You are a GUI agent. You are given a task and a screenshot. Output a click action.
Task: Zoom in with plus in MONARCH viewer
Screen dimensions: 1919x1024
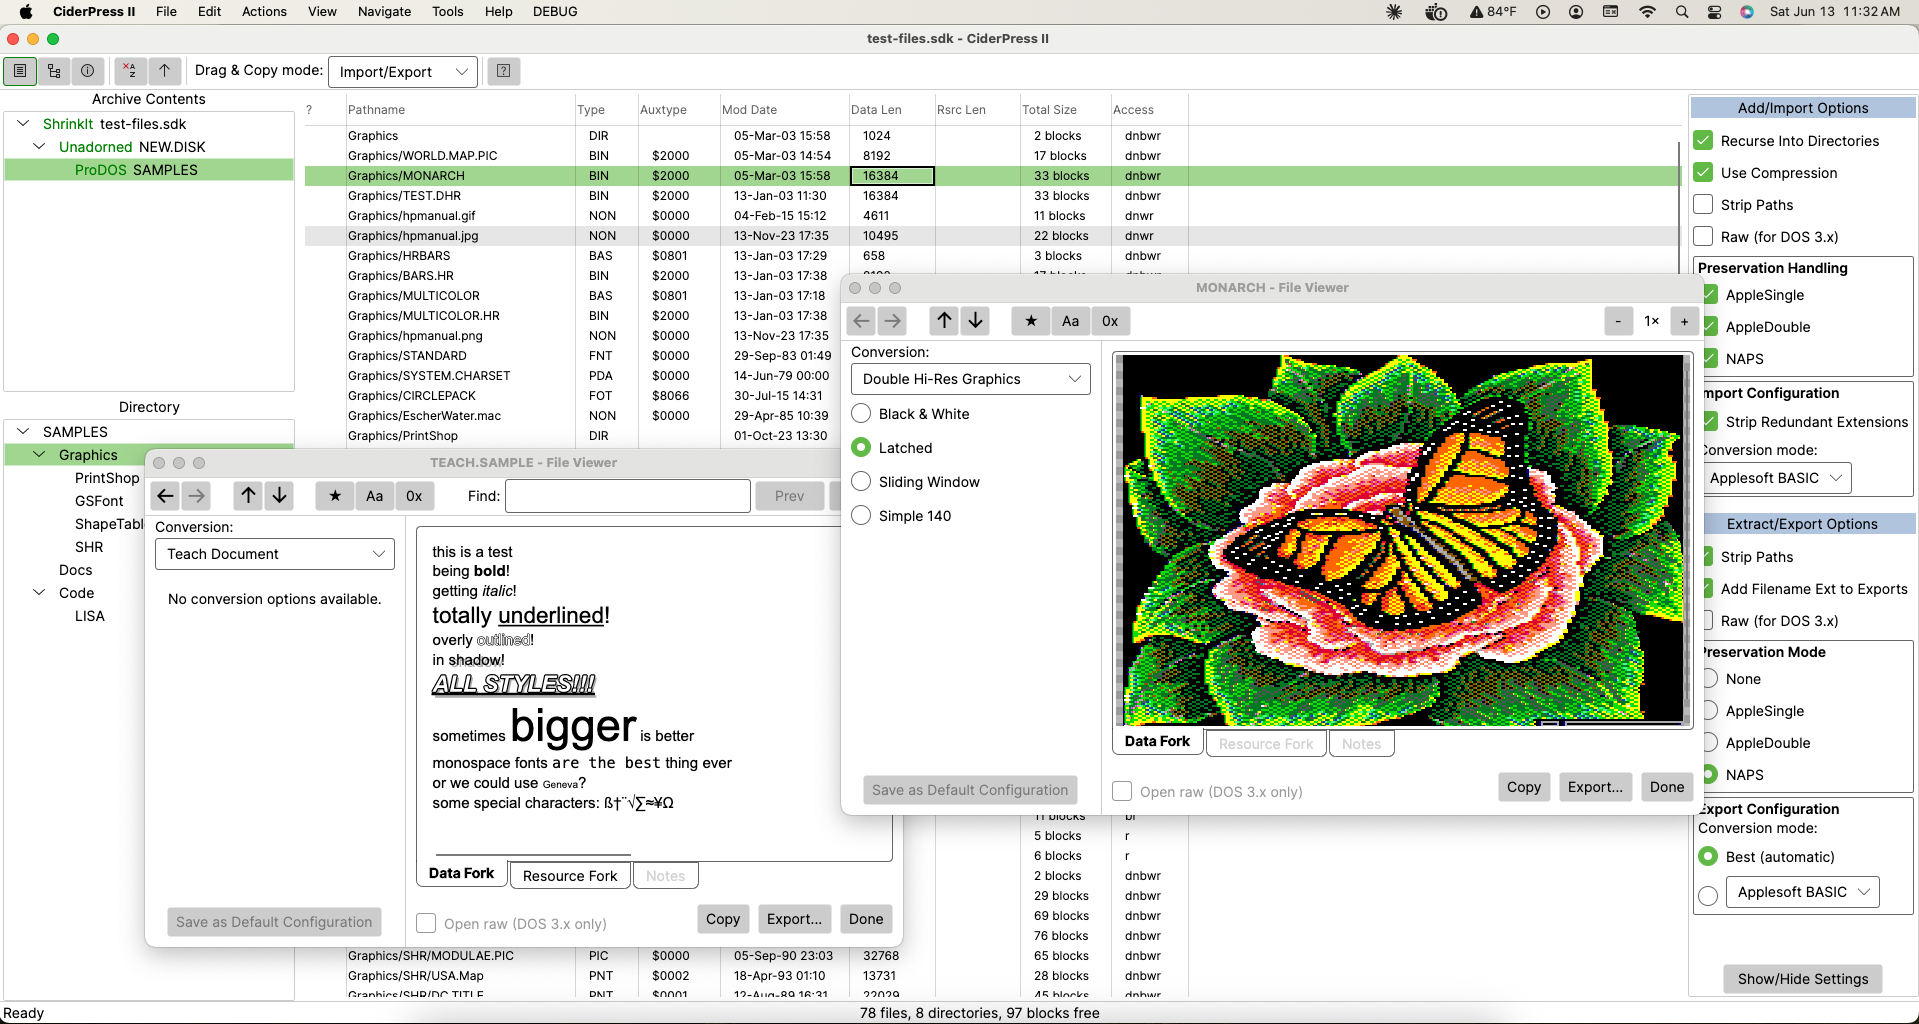click(1685, 321)
